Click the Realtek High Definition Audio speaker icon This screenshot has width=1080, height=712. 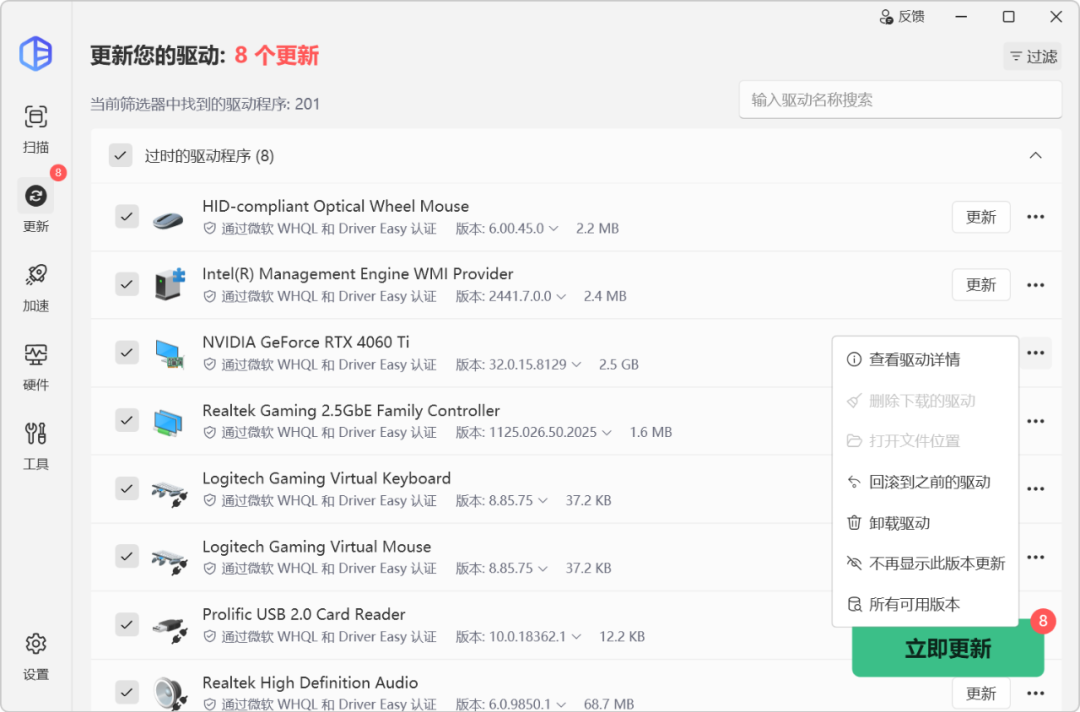pyautogui.click(x=169, y=693)
